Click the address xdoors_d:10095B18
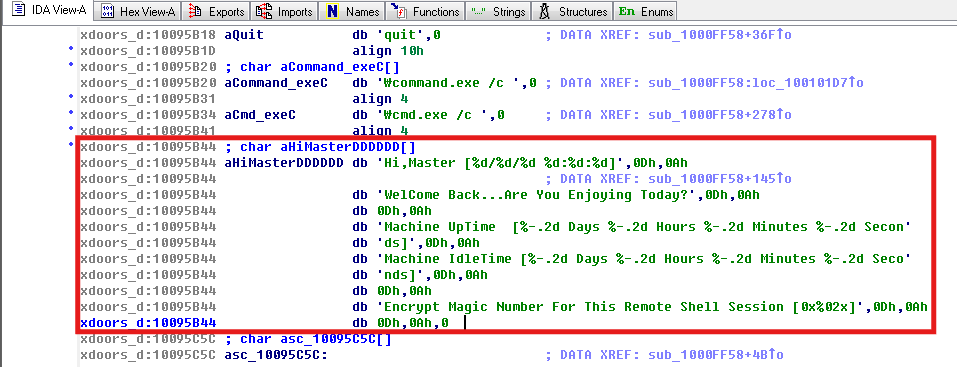The height and width of the screenshot is (367, 957). coord(148,35)
